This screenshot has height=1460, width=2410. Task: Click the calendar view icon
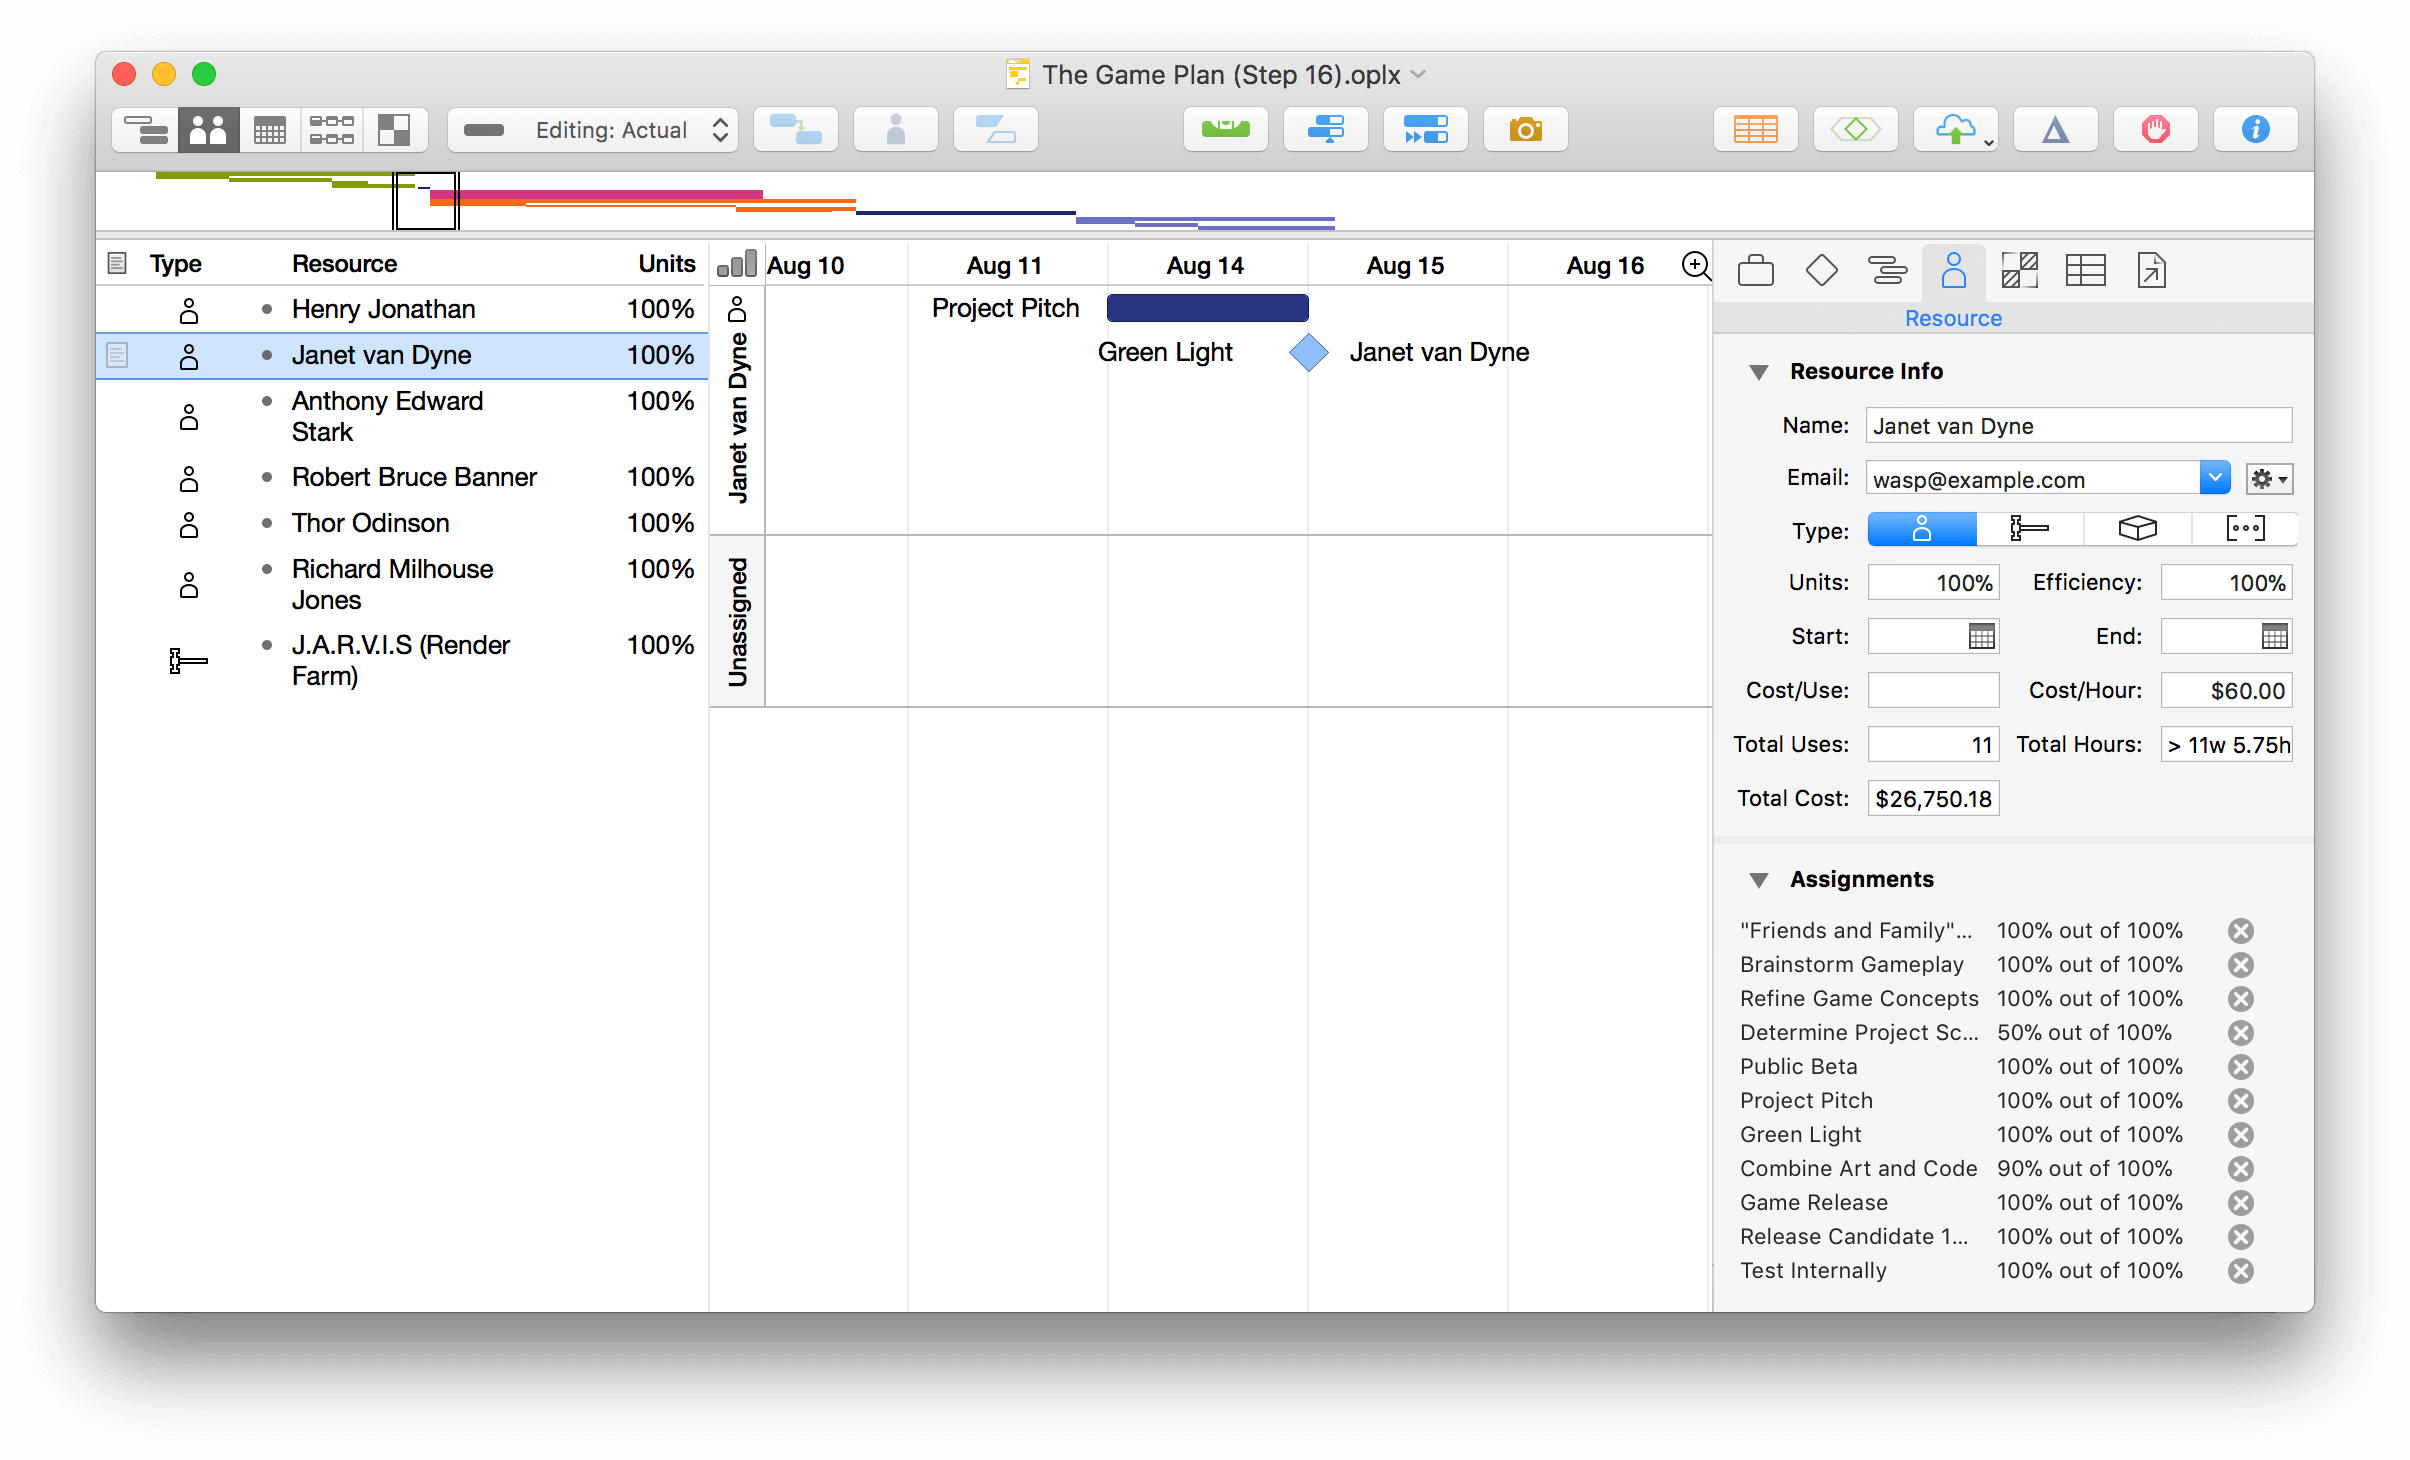tap(269, 129)
